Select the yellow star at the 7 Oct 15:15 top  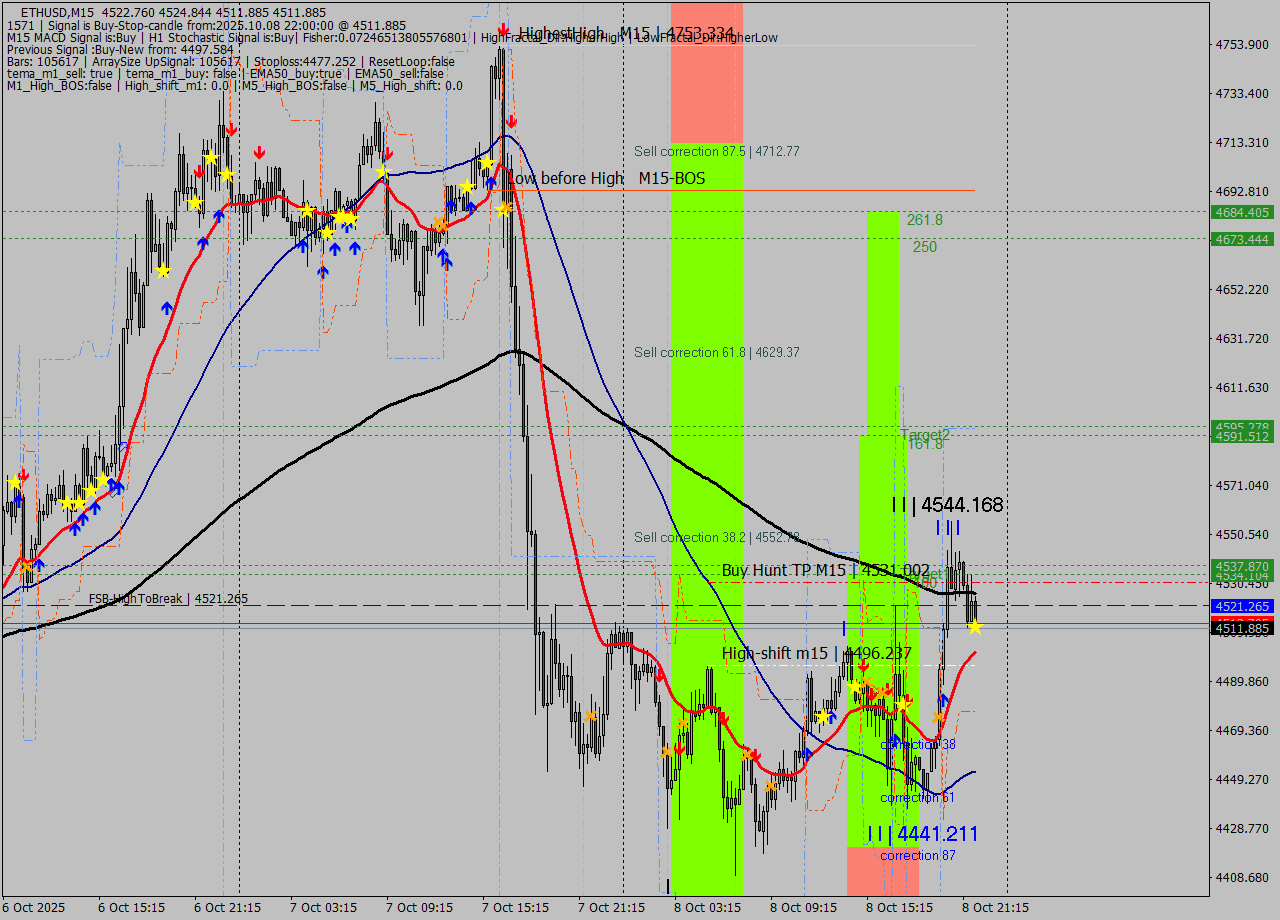click(488, 162)
